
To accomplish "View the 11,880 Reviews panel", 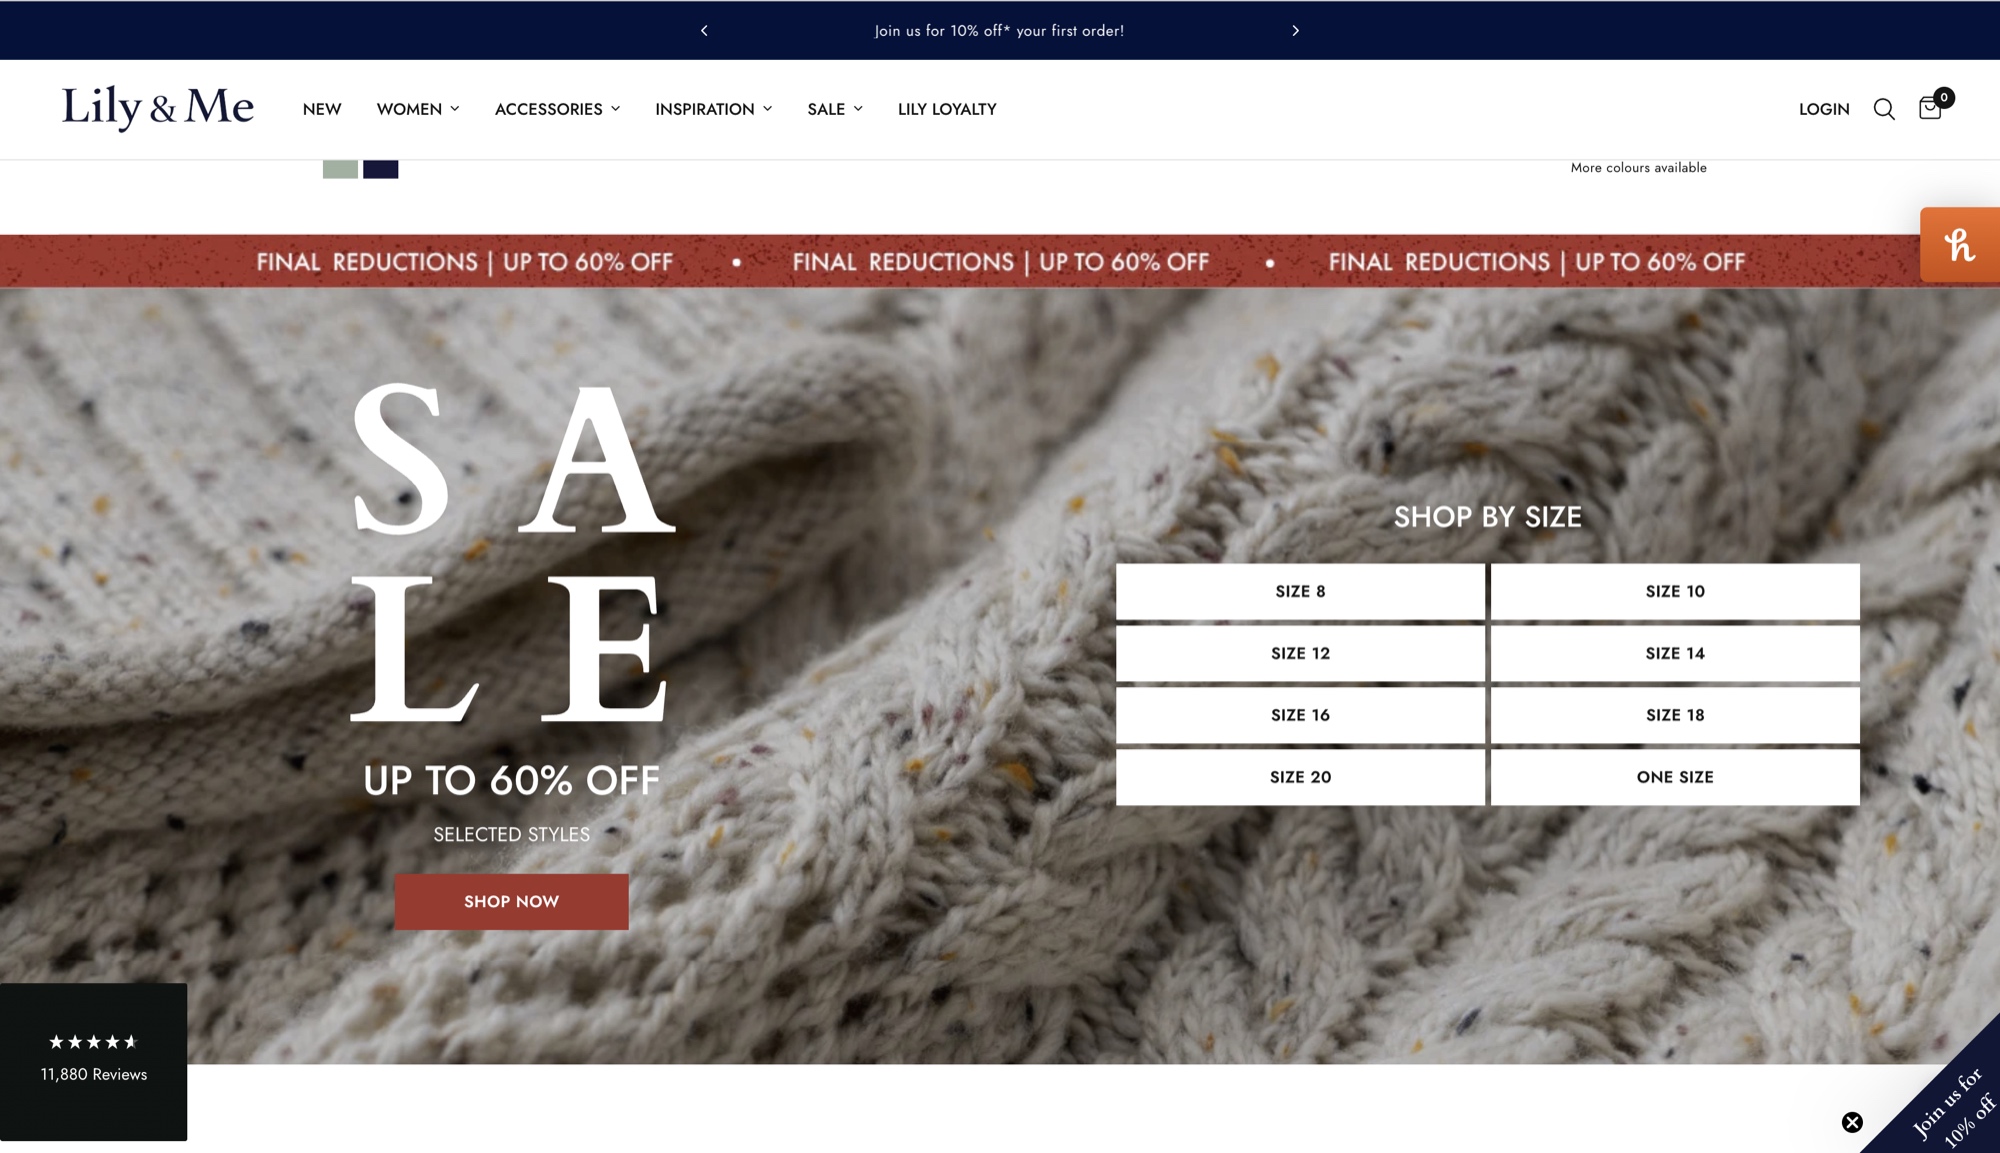I will point(92,1074).
